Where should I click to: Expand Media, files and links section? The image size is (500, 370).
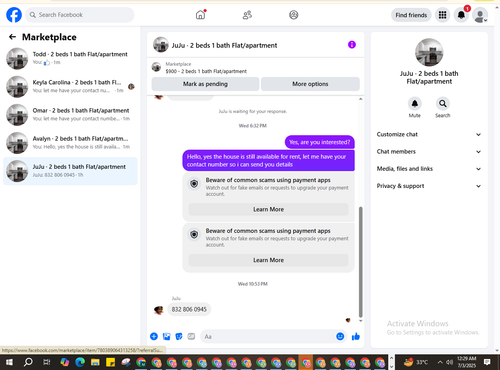(429, 169)
